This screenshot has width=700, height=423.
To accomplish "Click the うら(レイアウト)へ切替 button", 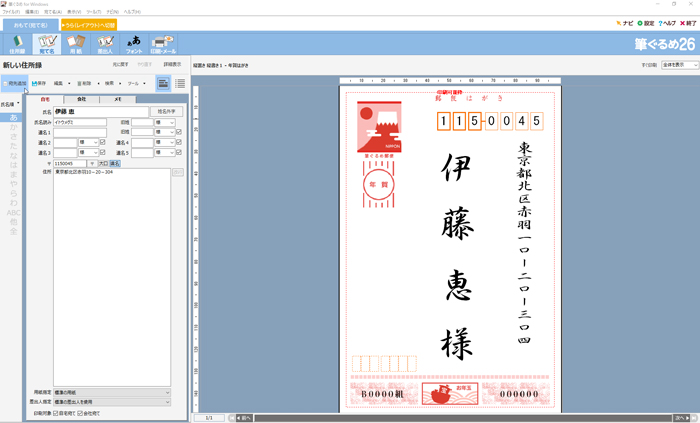I will tap(90, 24).
